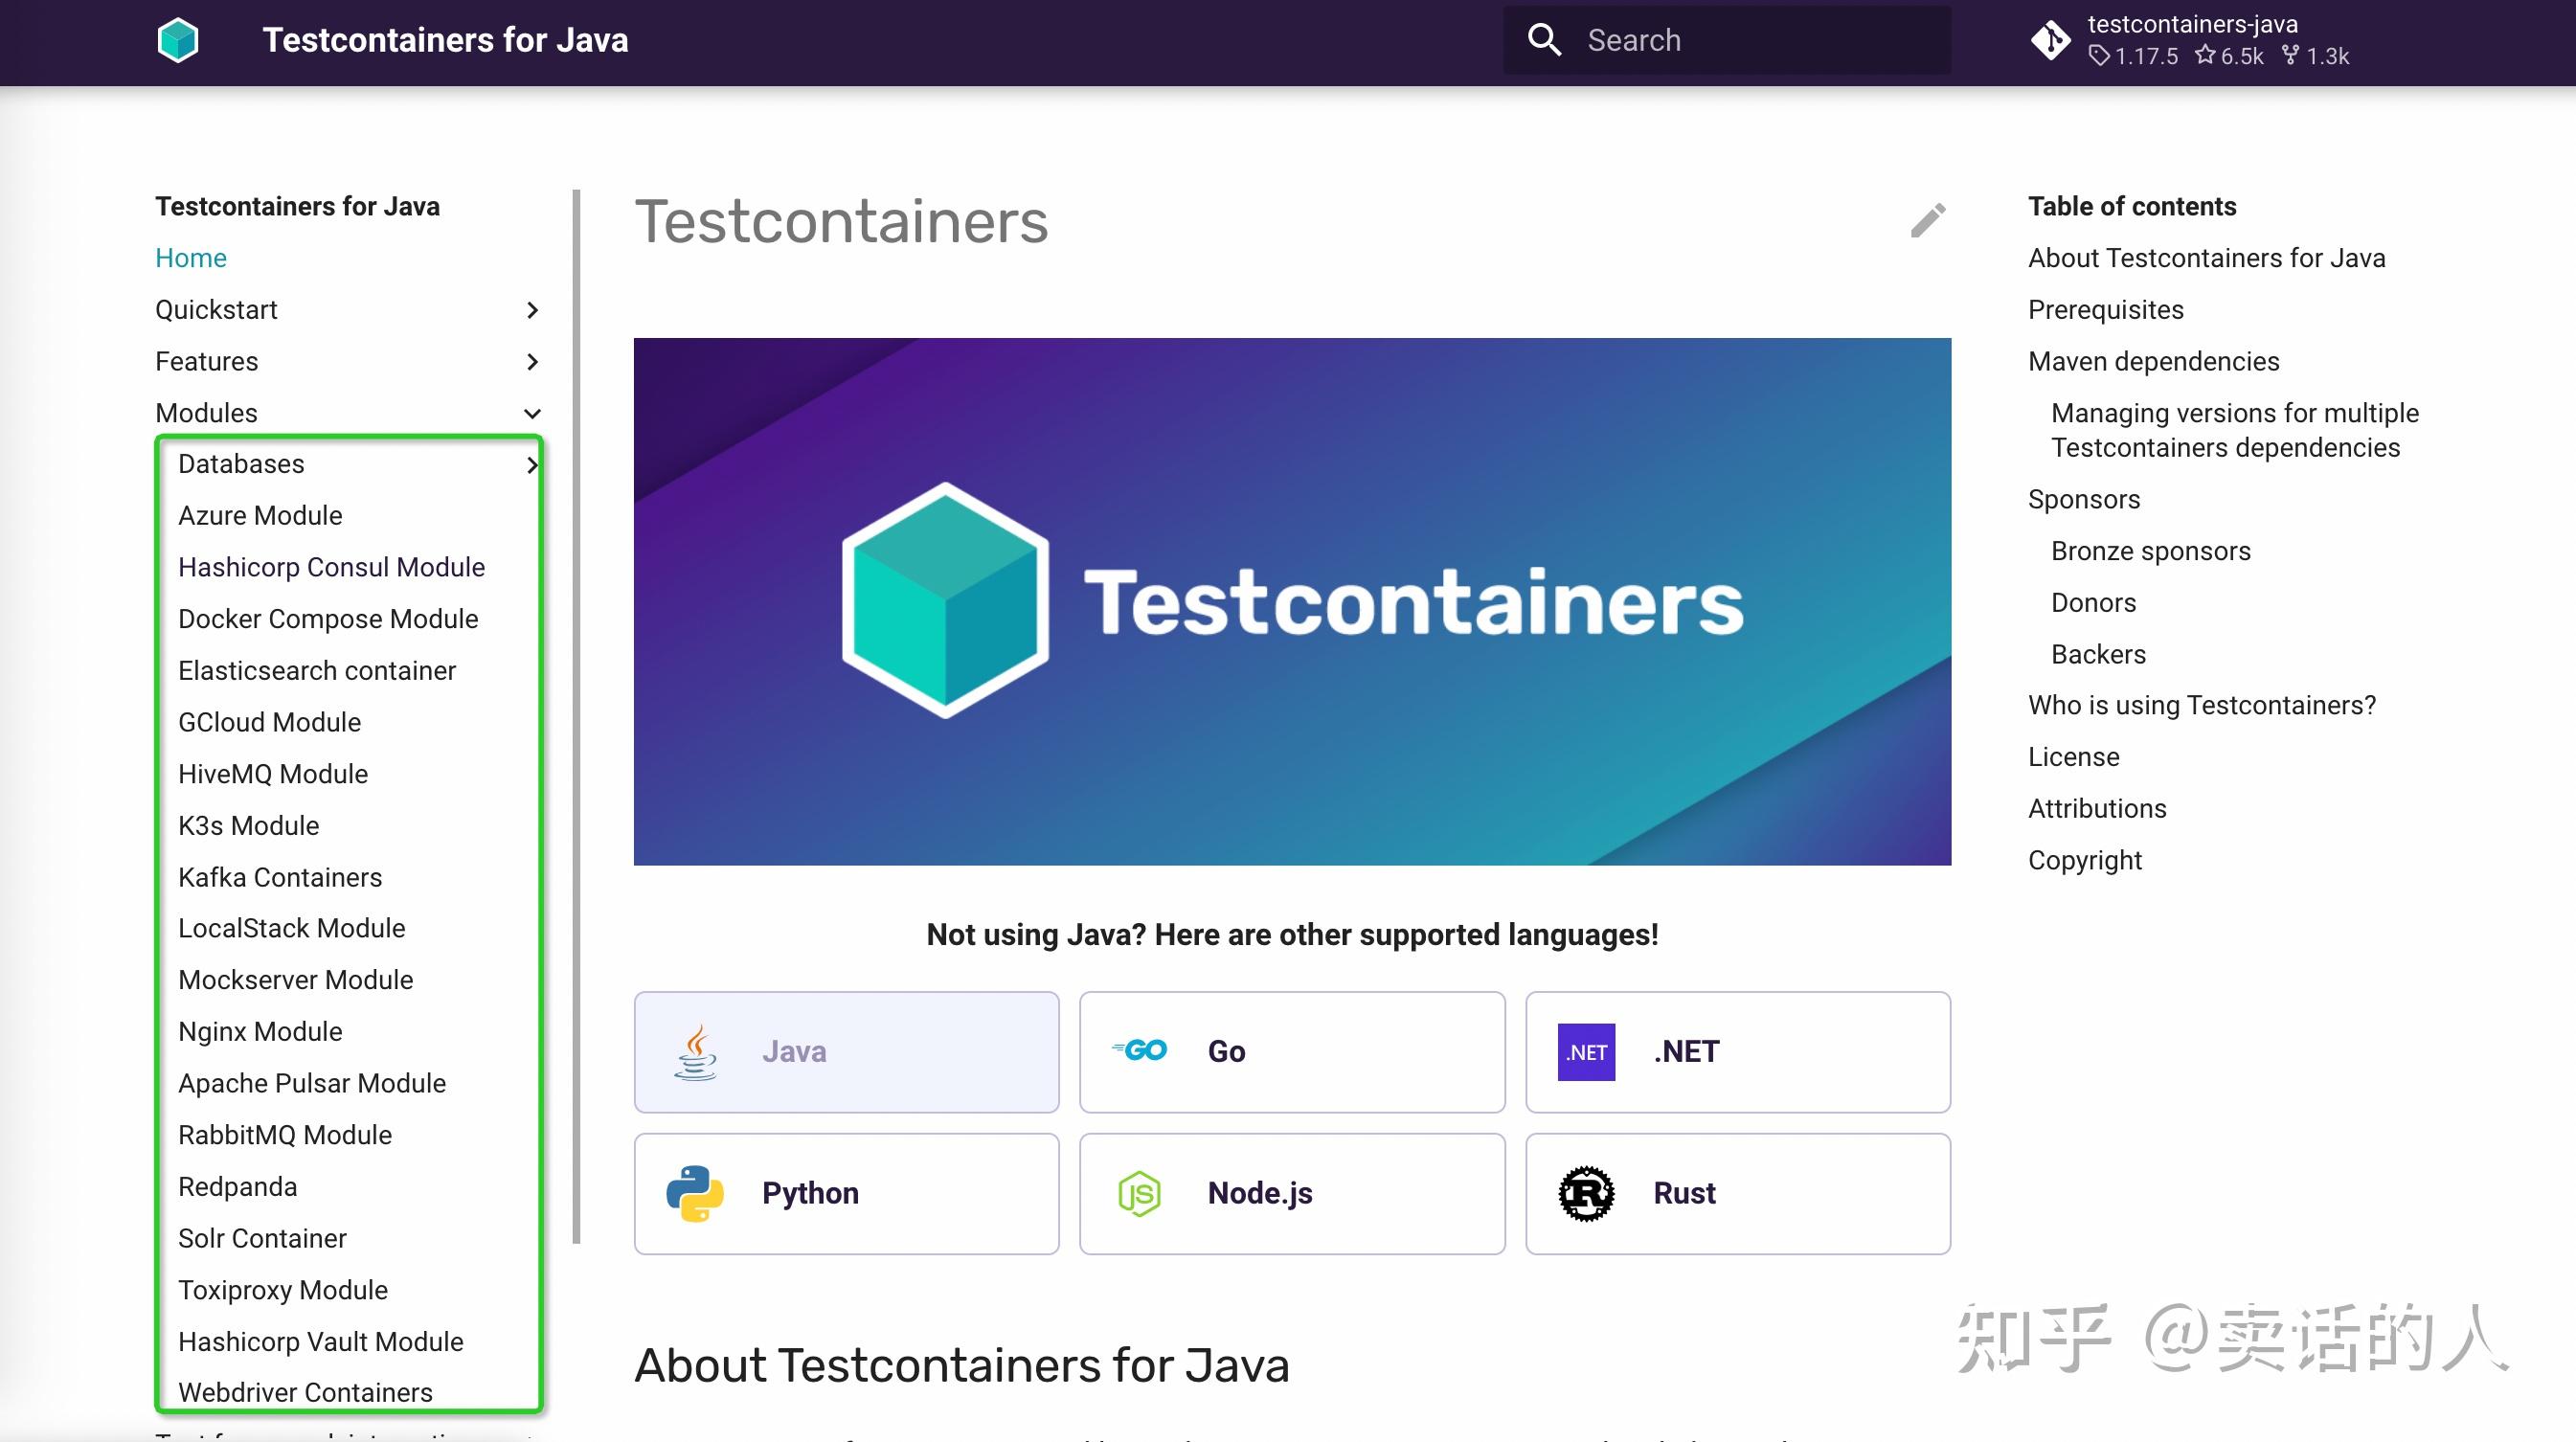This screenshot has height=1442, width=2576.
Task: Select the Python language icon
Action: [696, 1192]
